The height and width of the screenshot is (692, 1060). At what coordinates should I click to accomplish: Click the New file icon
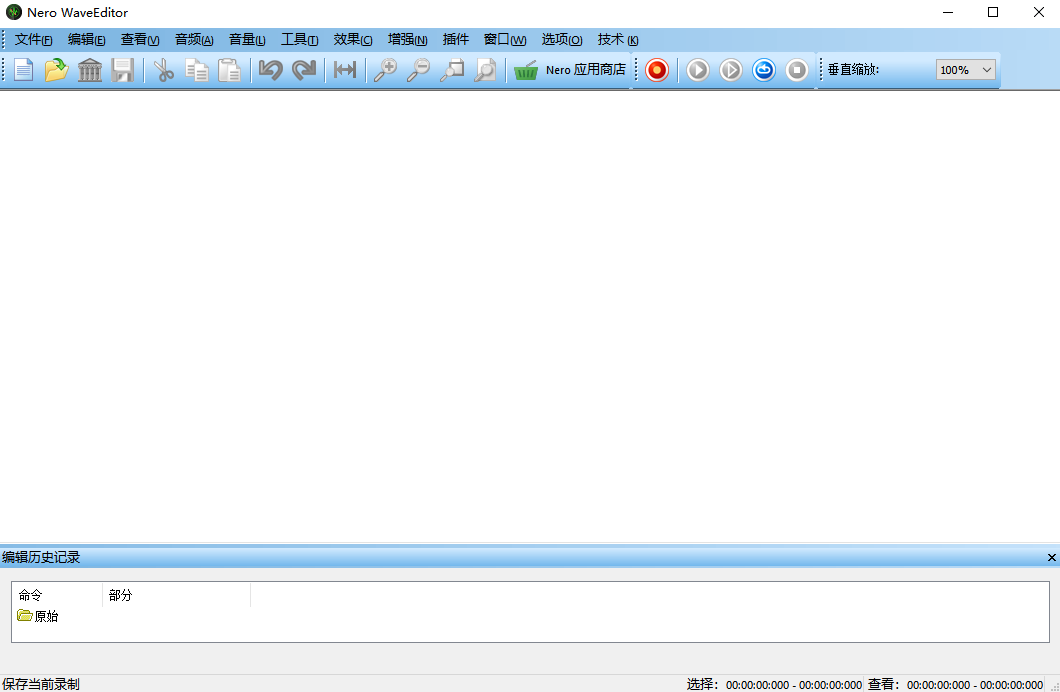pos(24,70)
